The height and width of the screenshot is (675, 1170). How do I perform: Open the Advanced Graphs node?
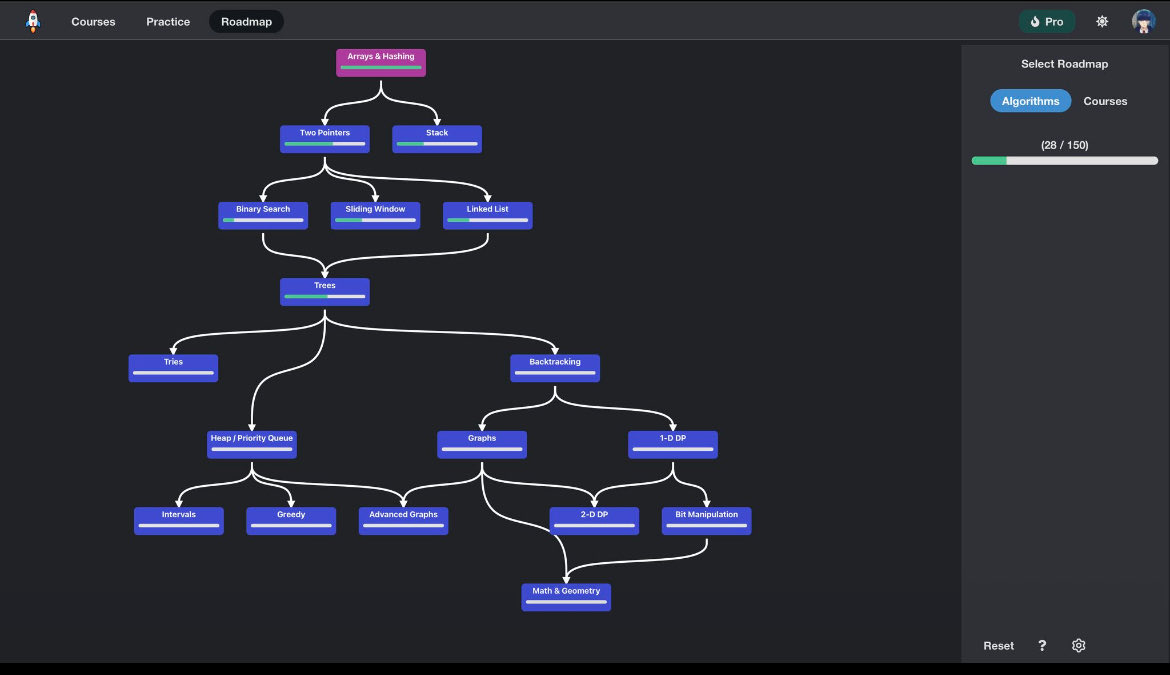[404, 521]
